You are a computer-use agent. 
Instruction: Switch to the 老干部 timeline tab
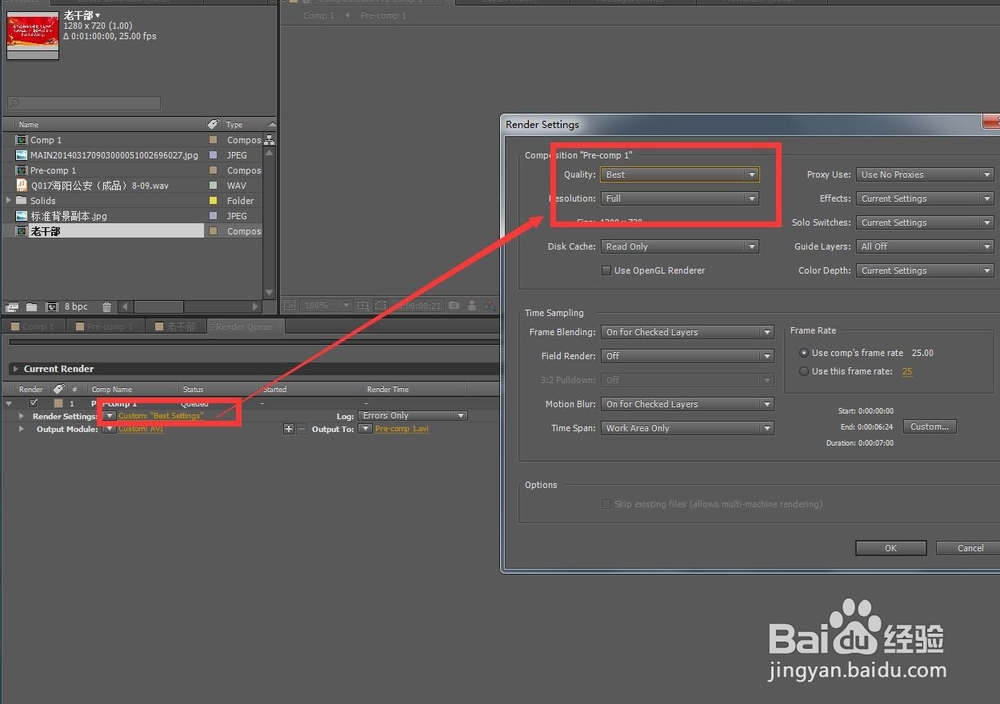tap(175, 326)
